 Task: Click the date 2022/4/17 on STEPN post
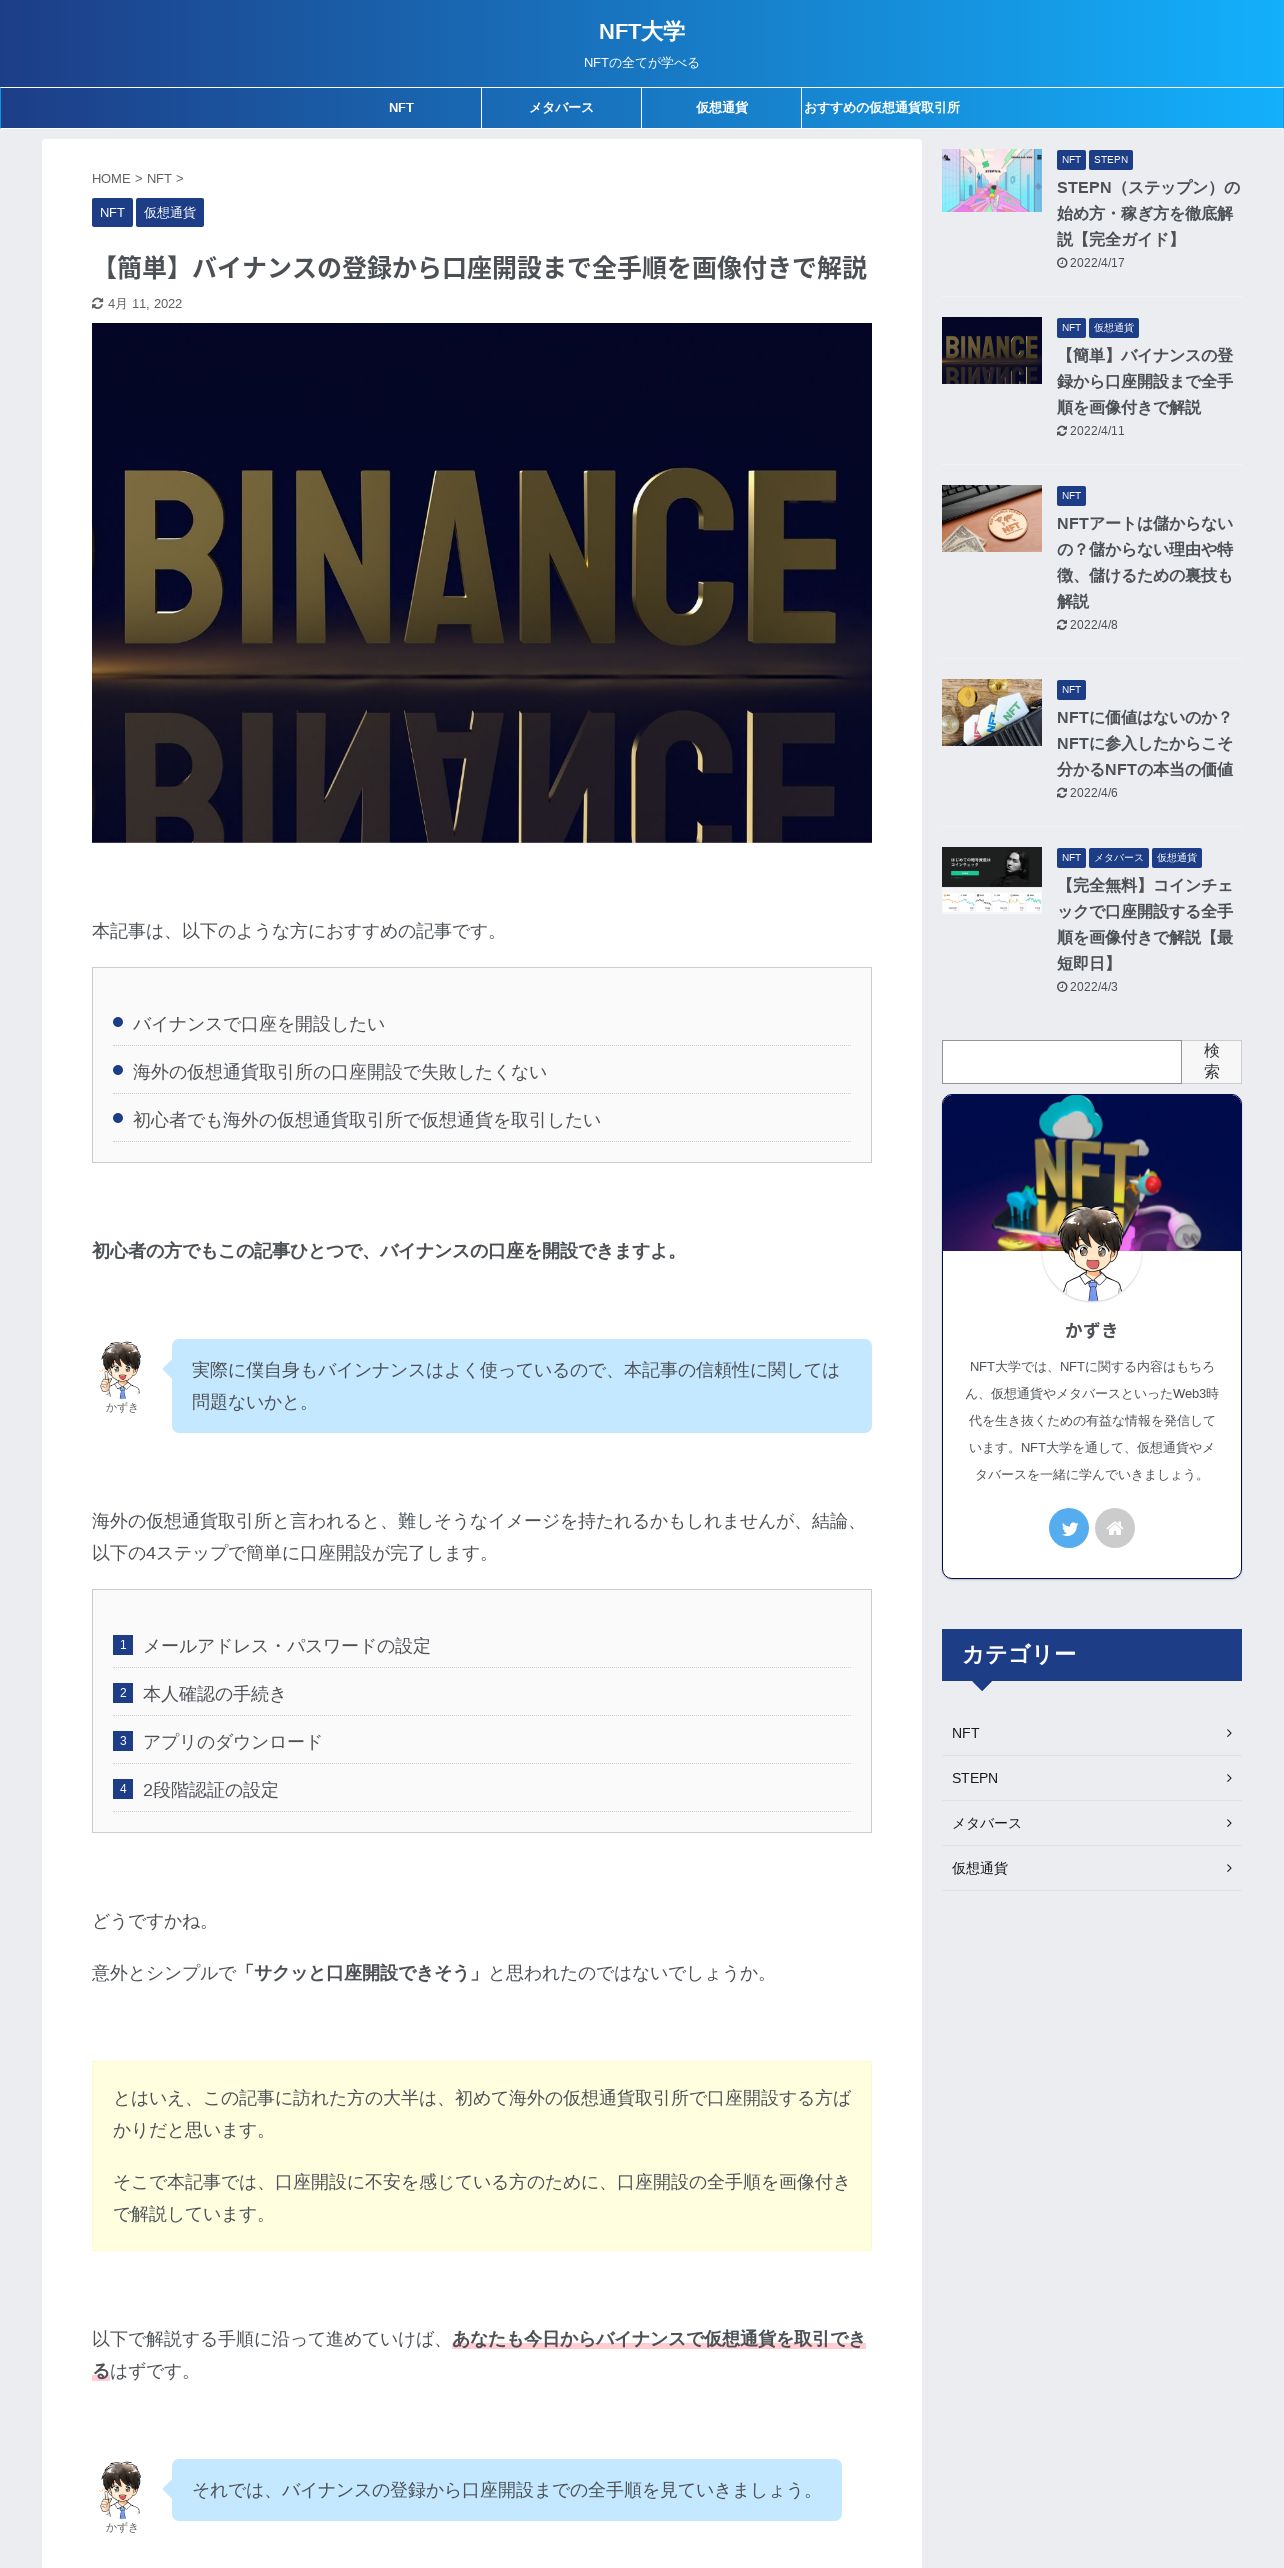pos(1097,263)
